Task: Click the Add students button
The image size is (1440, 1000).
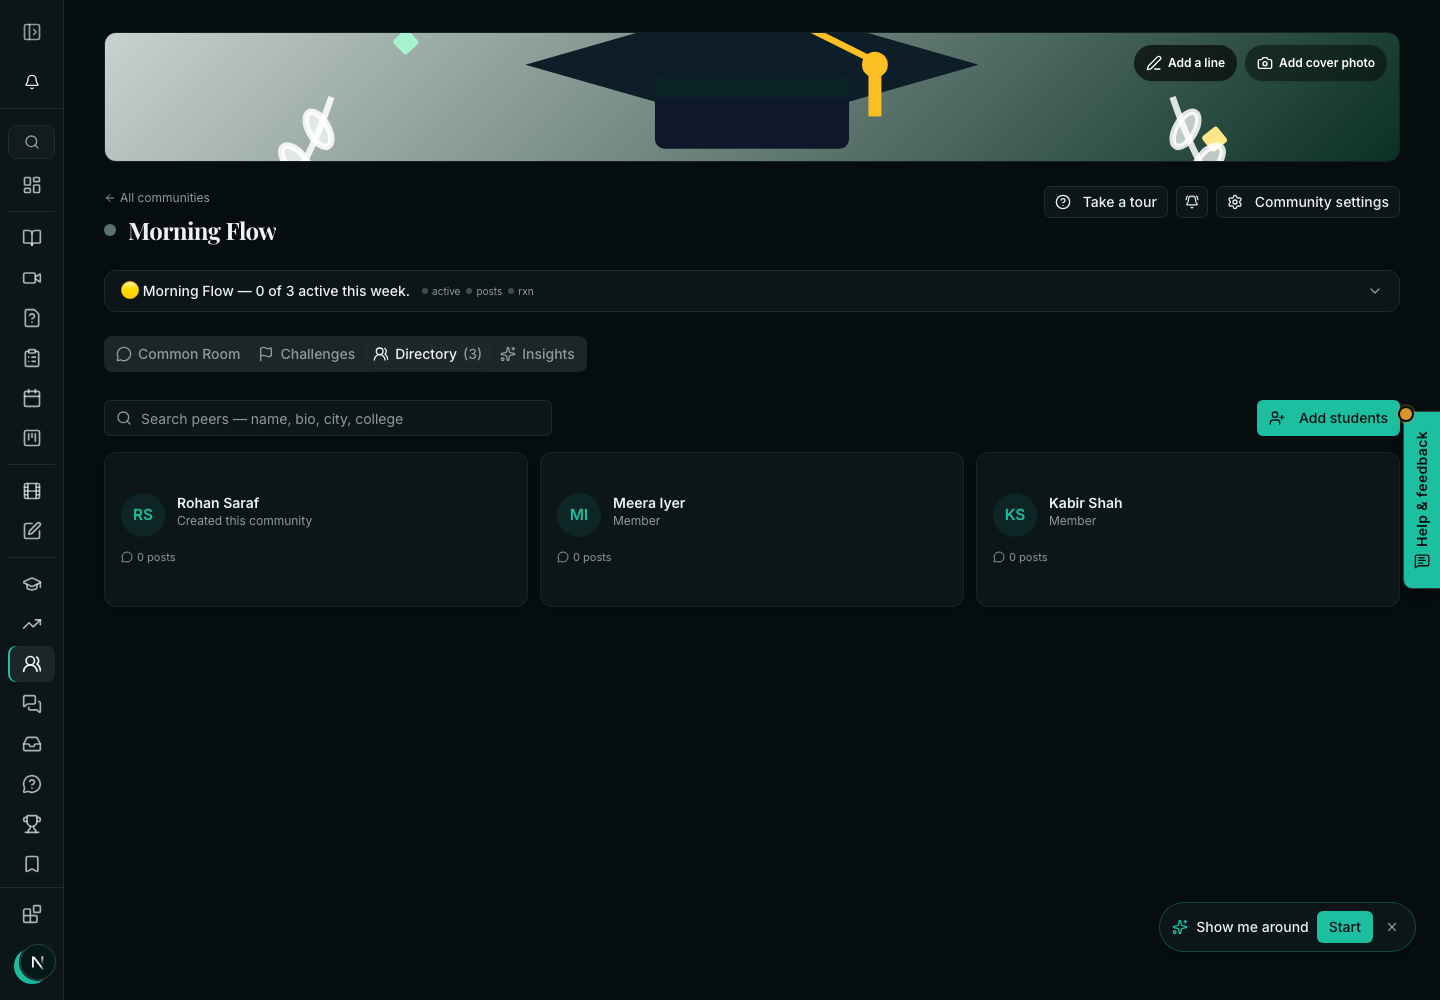Action: (x=1328, y=418)
